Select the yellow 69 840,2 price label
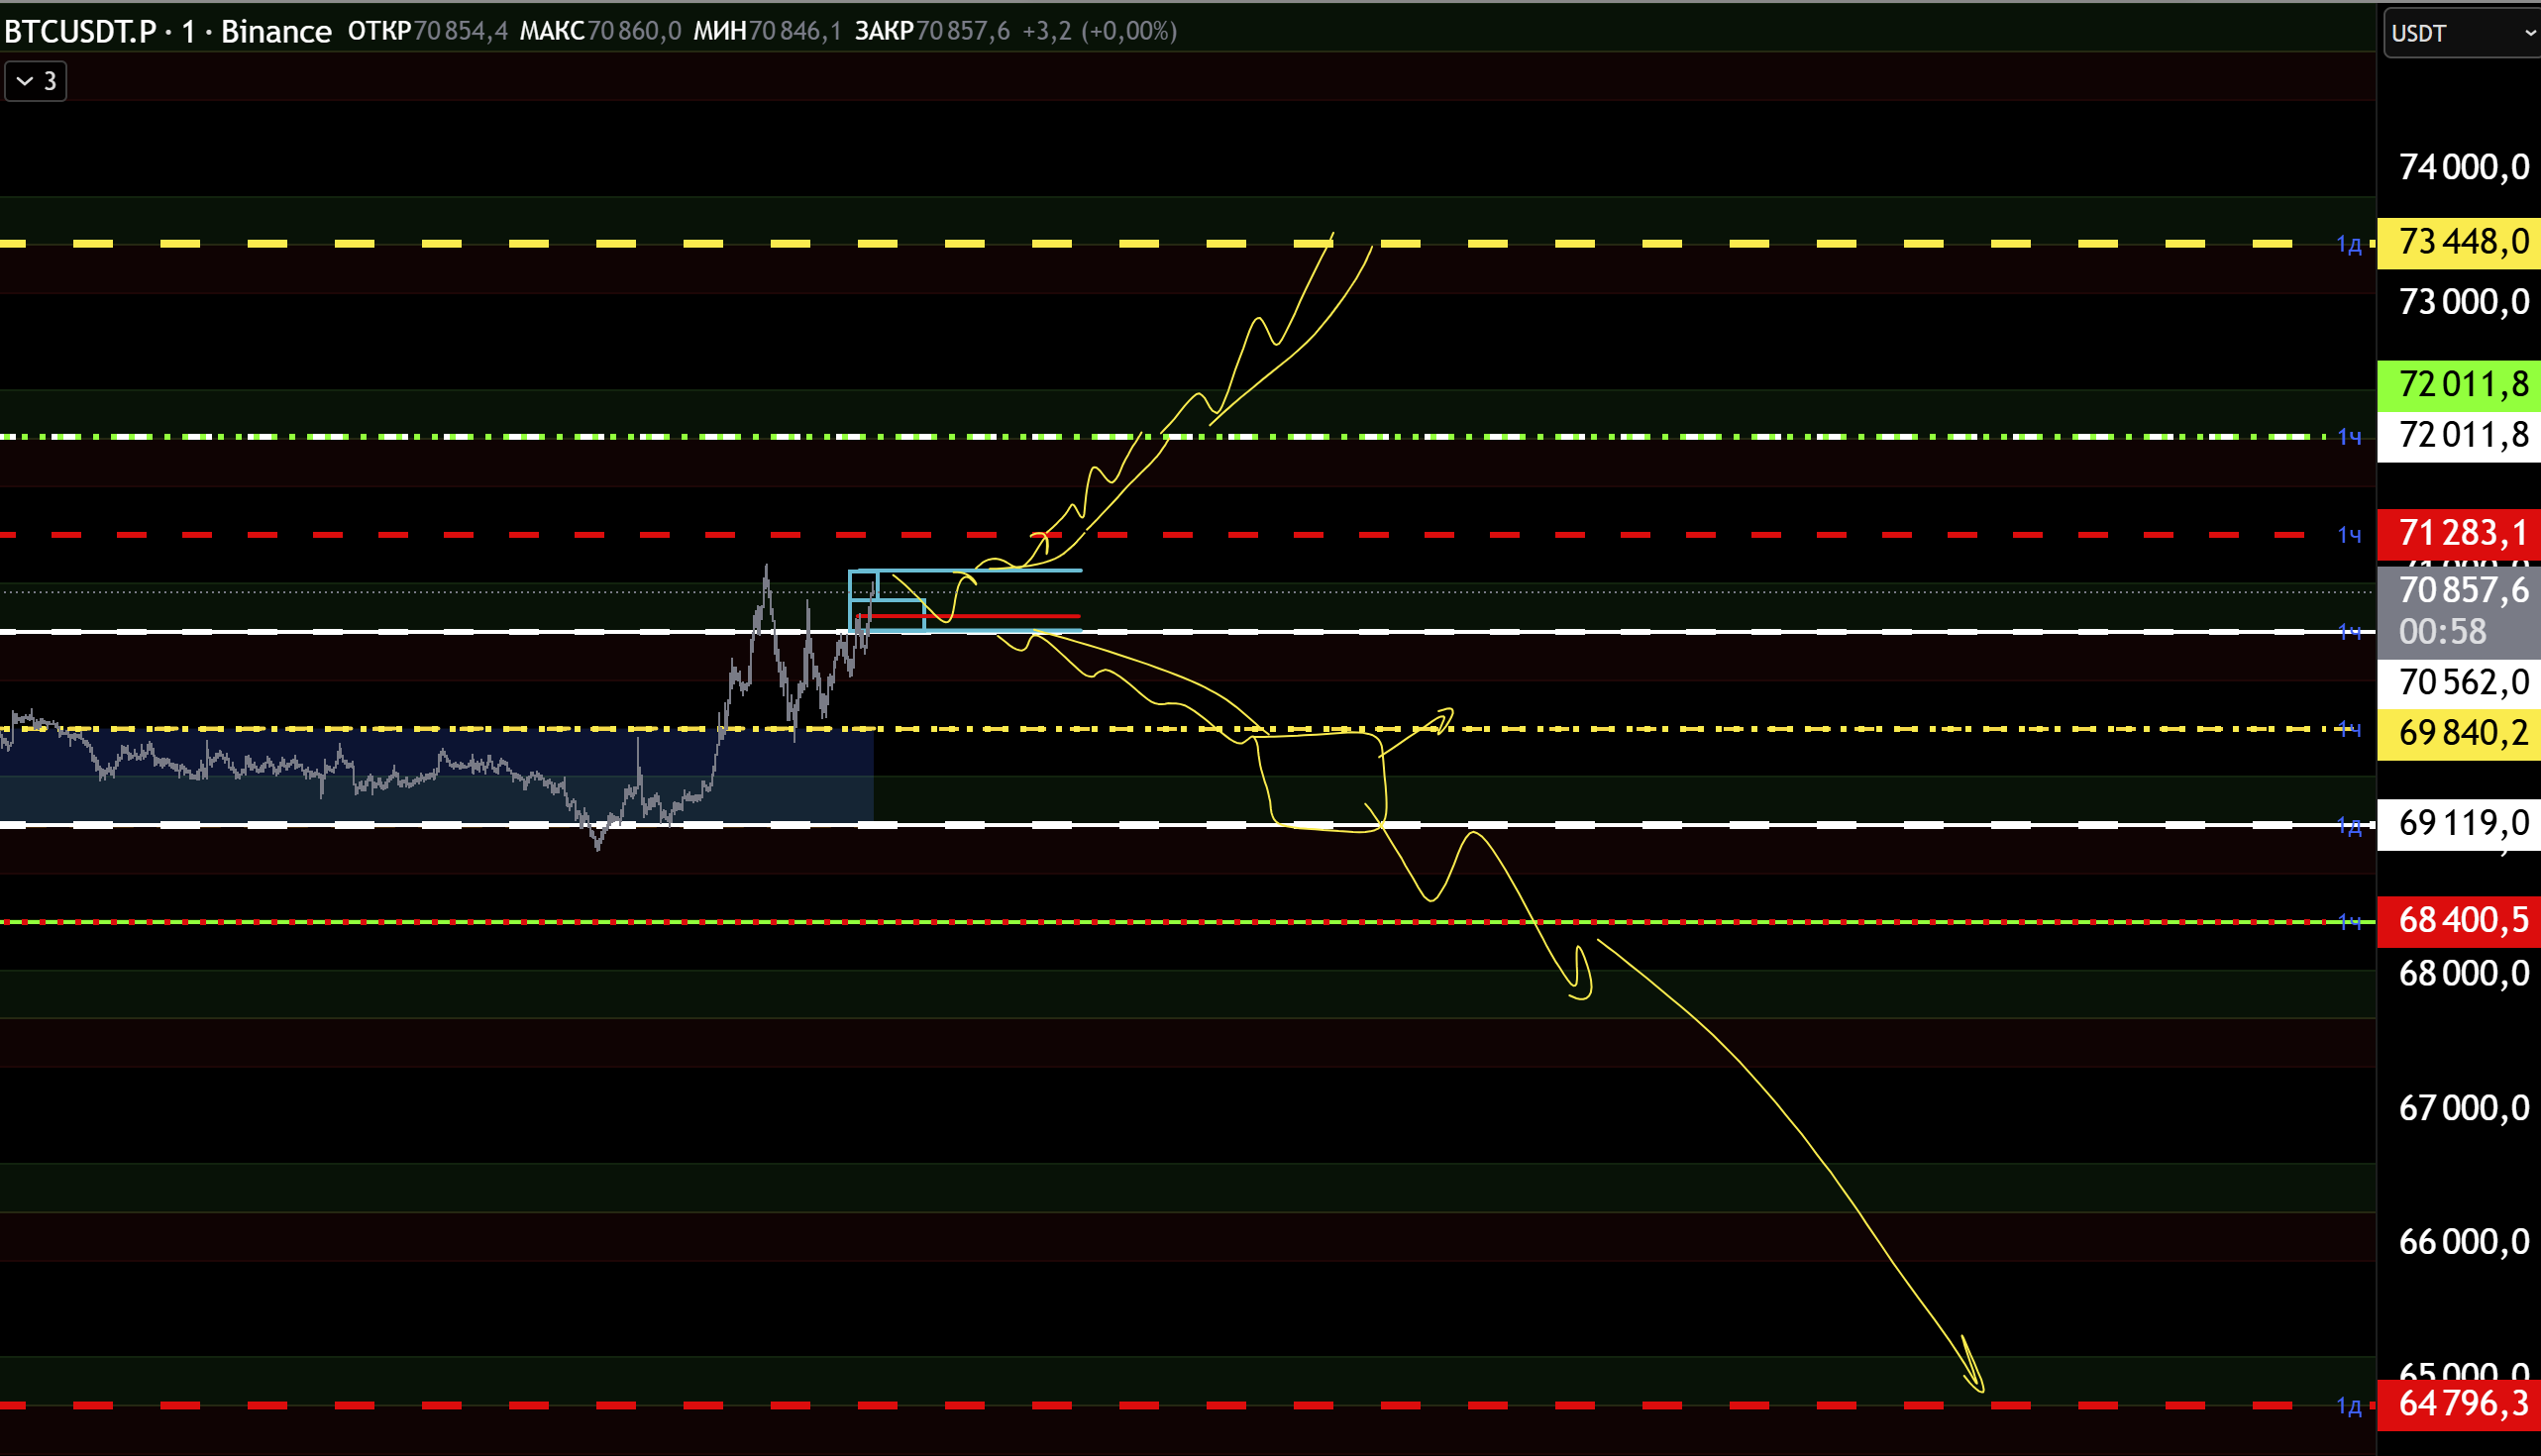 point(2460,733)
